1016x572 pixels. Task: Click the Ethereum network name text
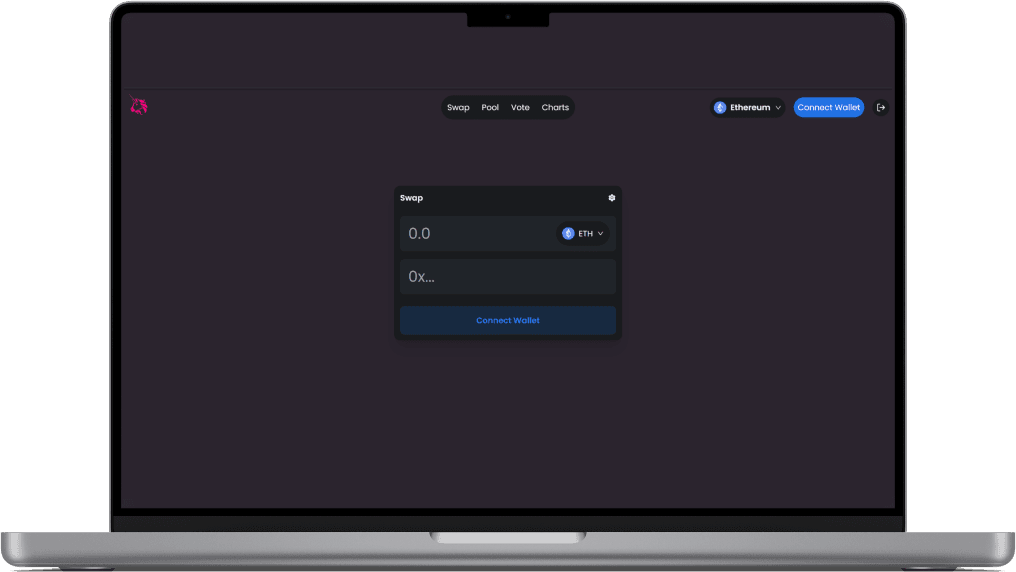pyautogui.click(x=750, y=108)
